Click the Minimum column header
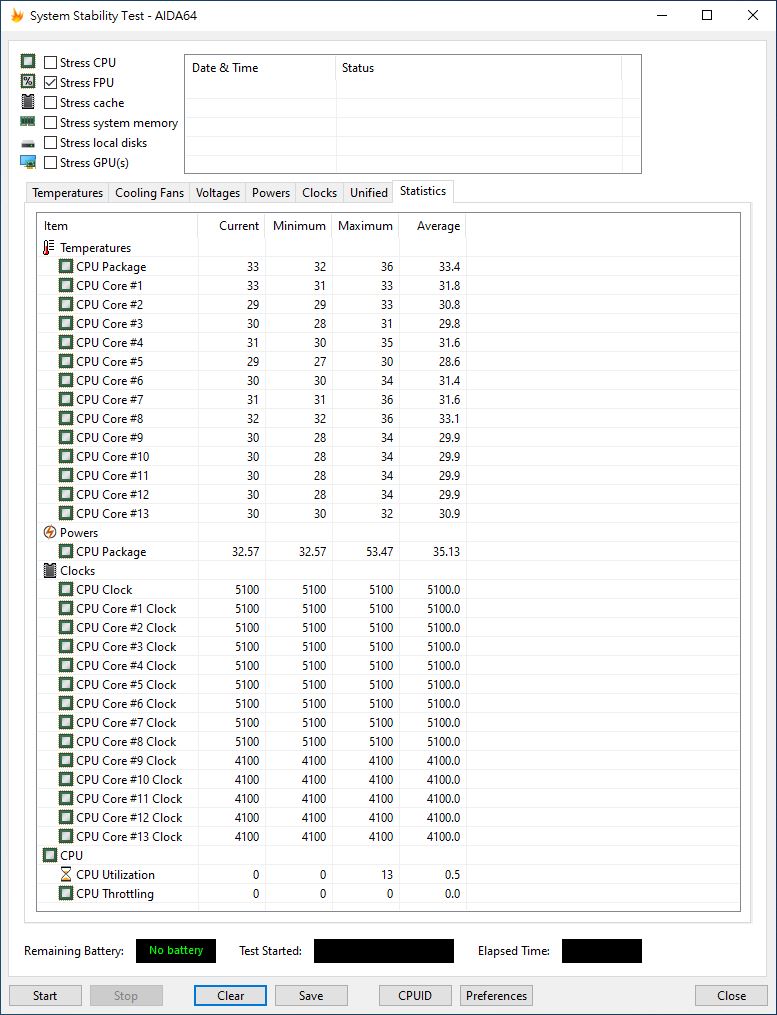 click(298, 226)
